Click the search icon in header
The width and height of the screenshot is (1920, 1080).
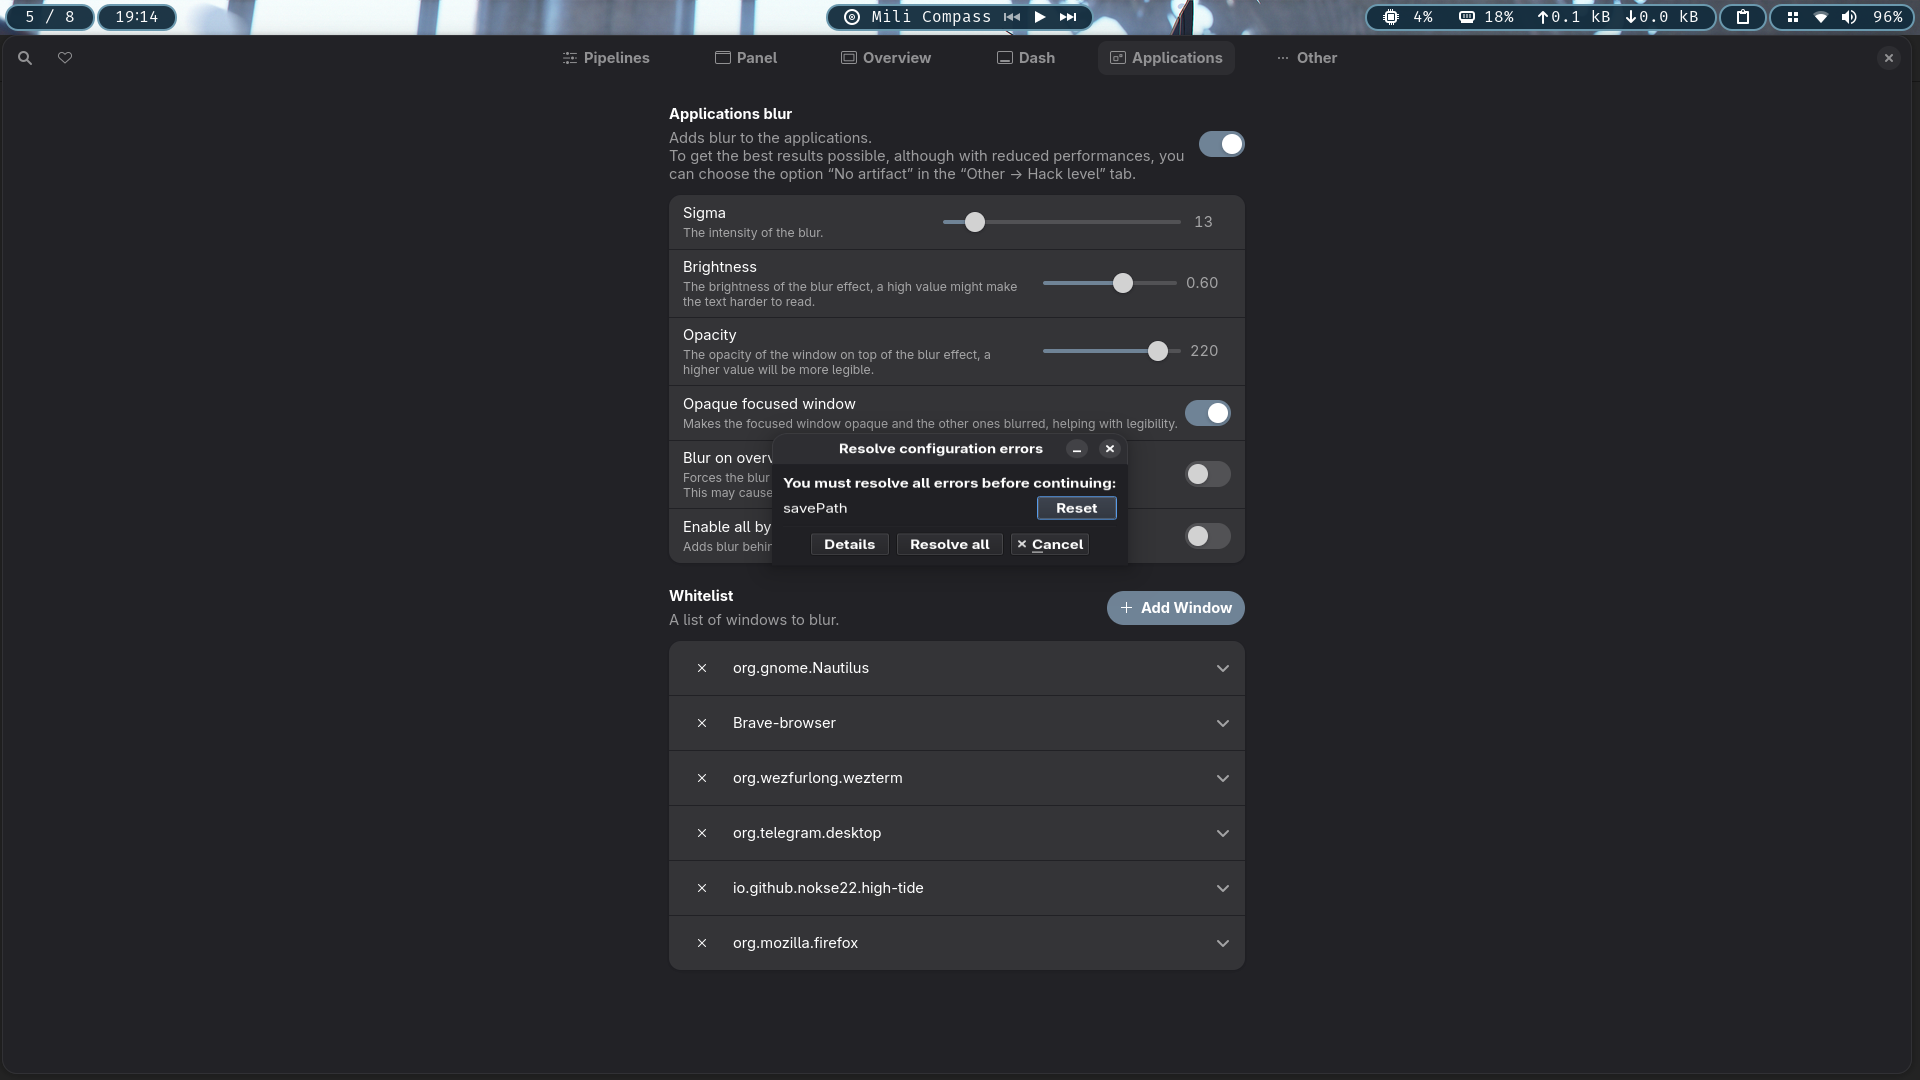point(25,58)
